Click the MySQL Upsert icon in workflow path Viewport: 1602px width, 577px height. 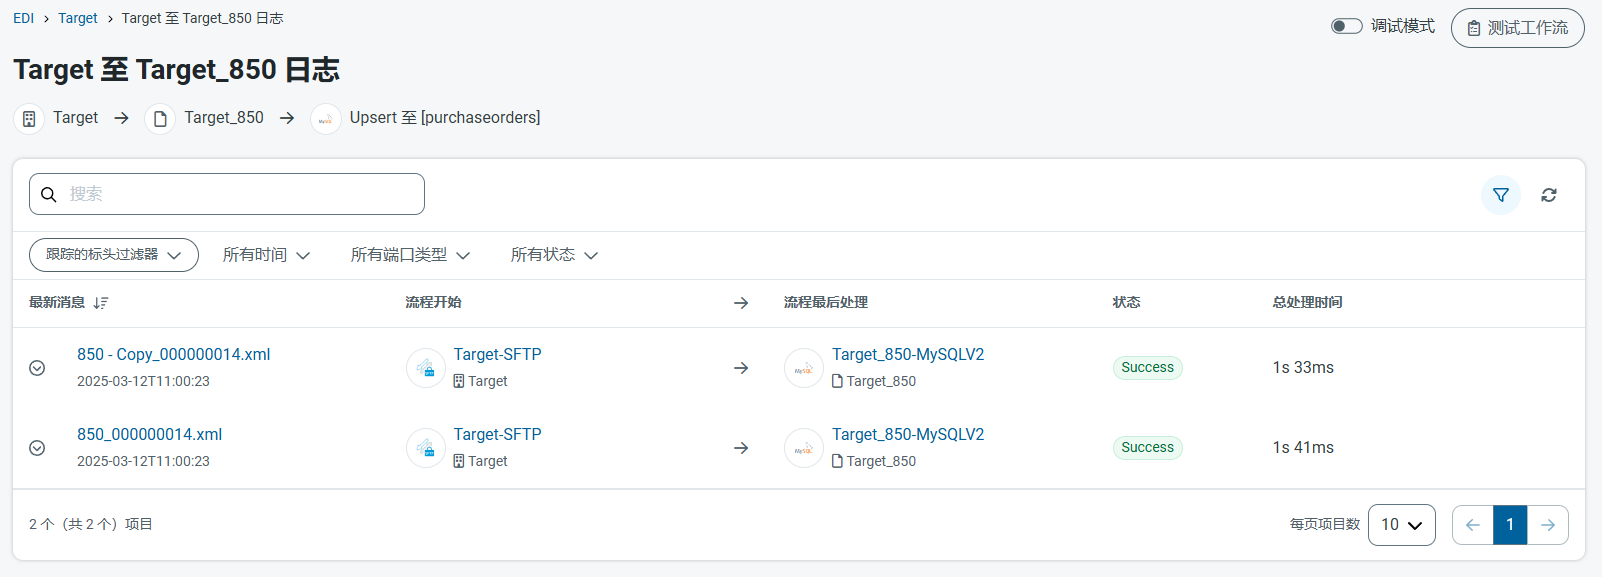click(x=326, y=119)
